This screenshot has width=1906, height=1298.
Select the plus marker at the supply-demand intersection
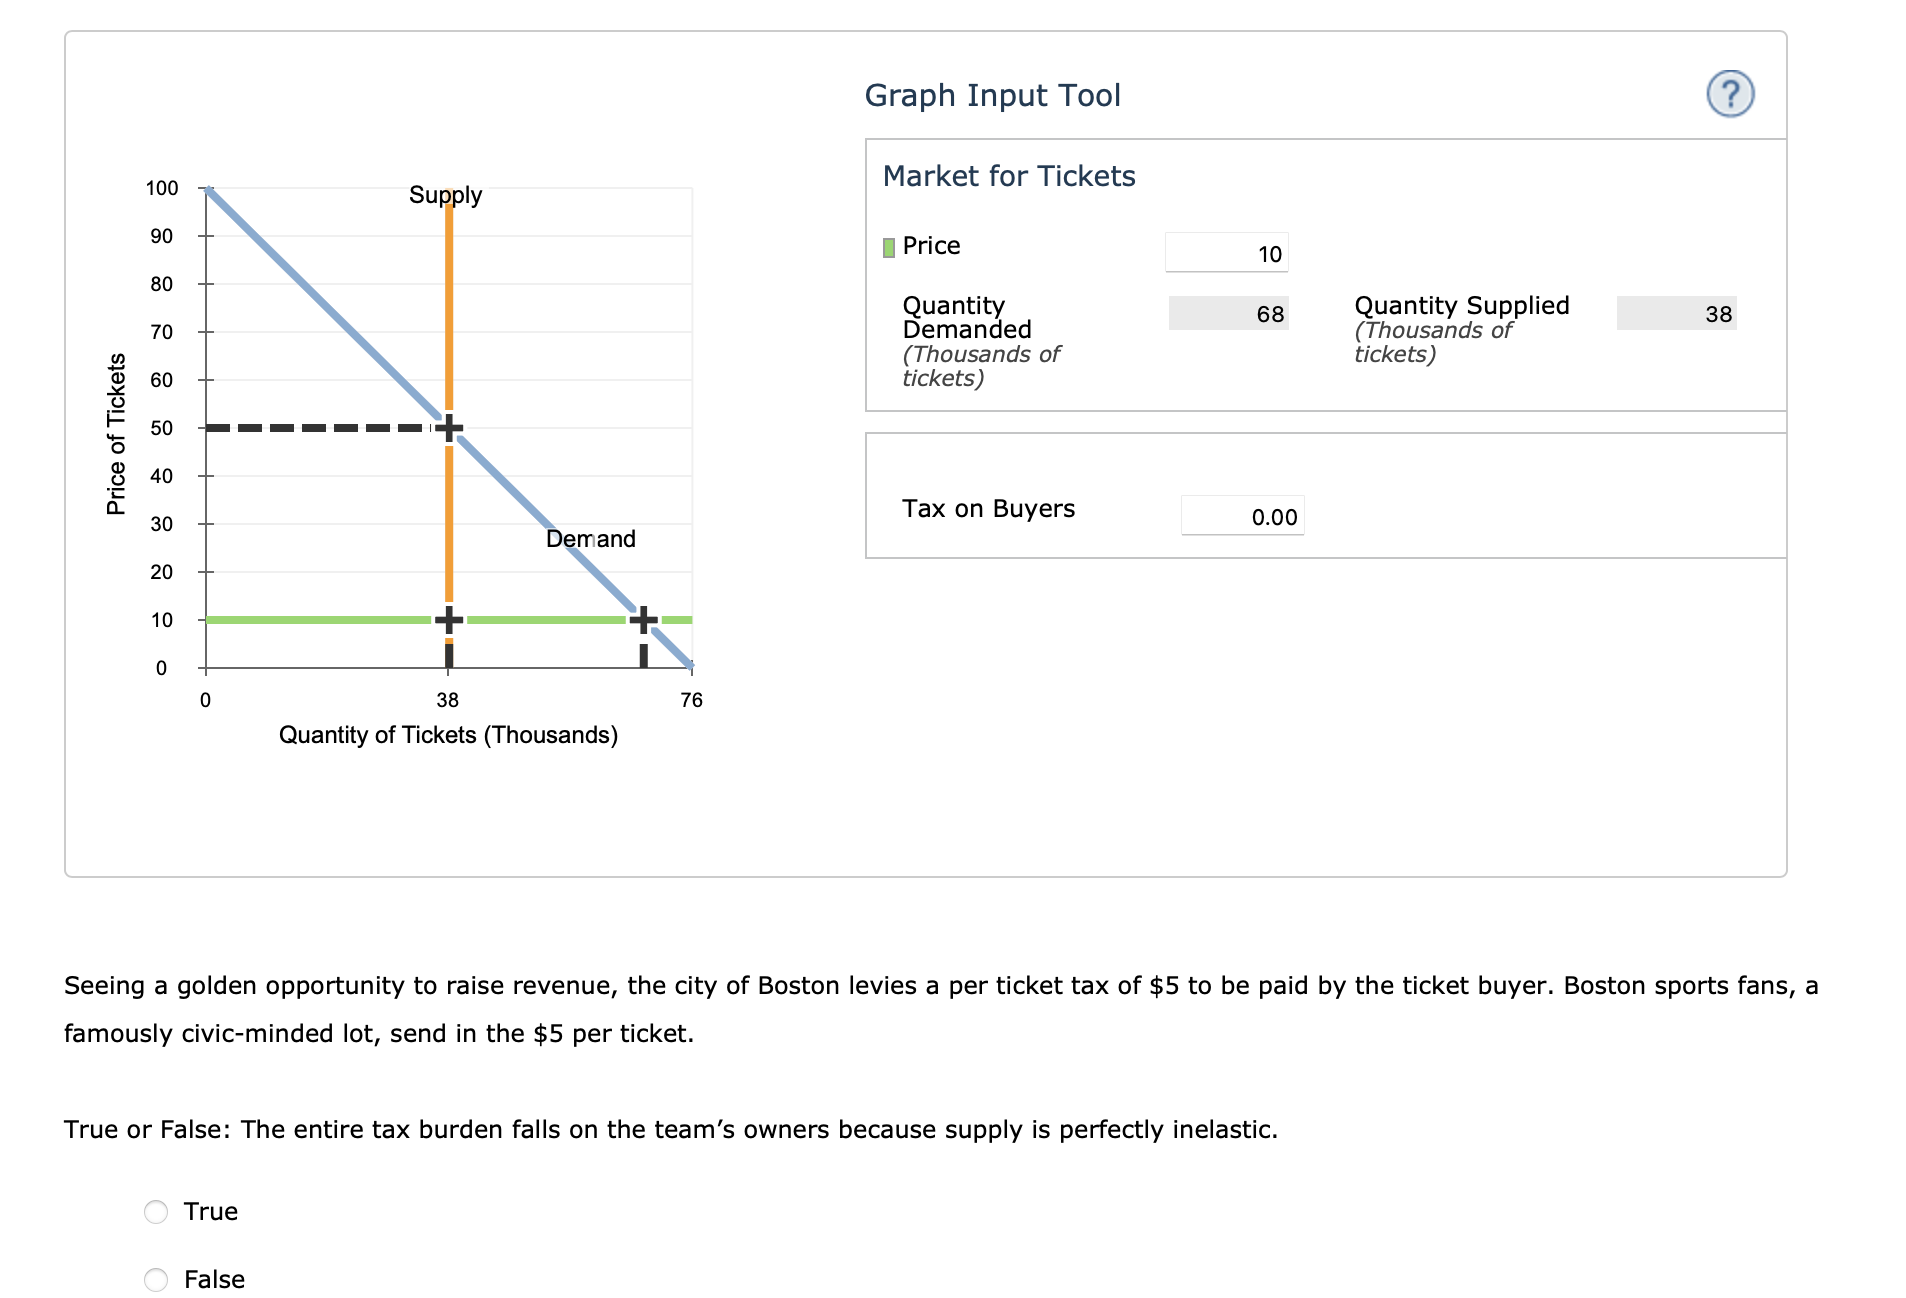point(449,426)
